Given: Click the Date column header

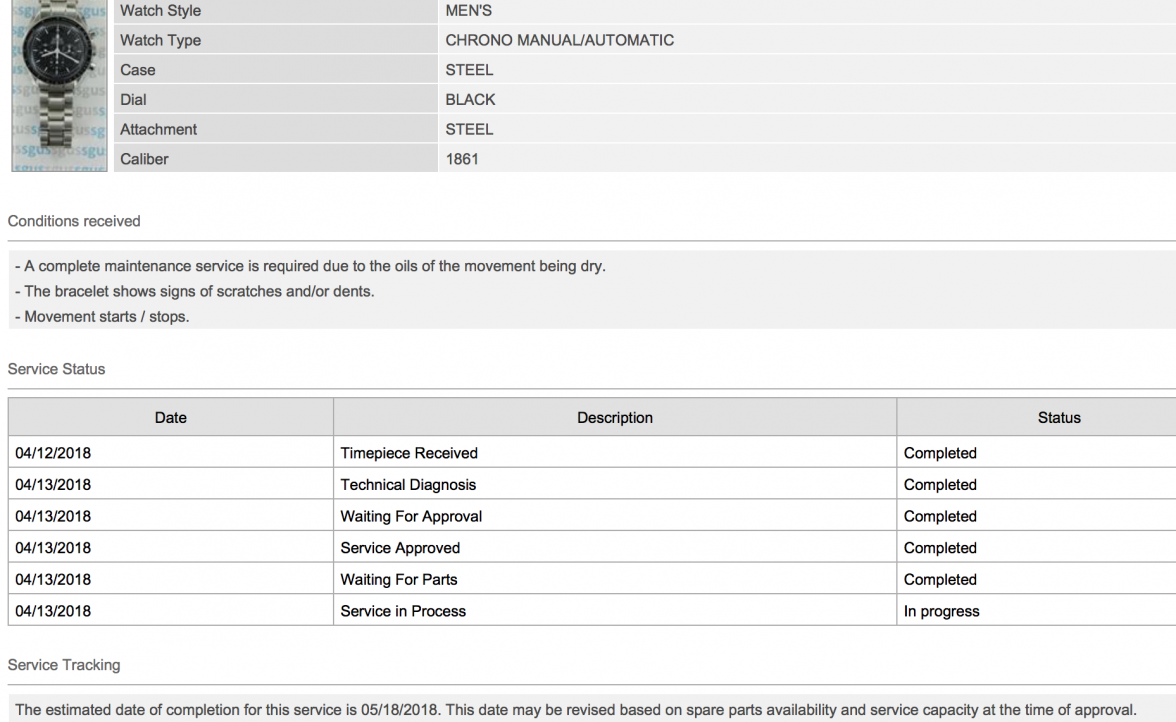Looking at the screenshot, I should [170, 418].
